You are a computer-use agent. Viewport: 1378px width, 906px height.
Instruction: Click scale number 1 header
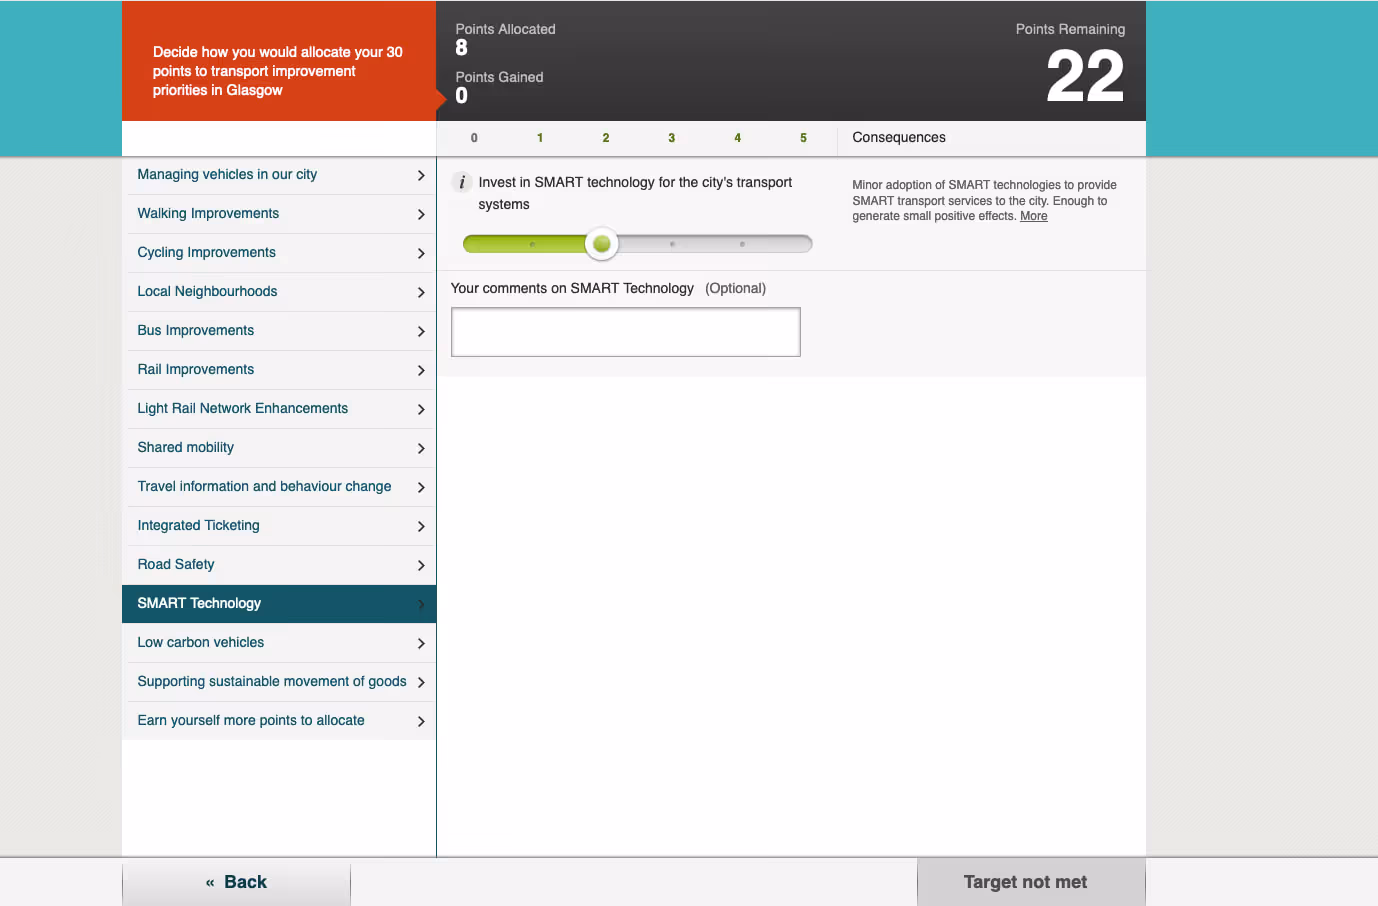coord(540,138)
